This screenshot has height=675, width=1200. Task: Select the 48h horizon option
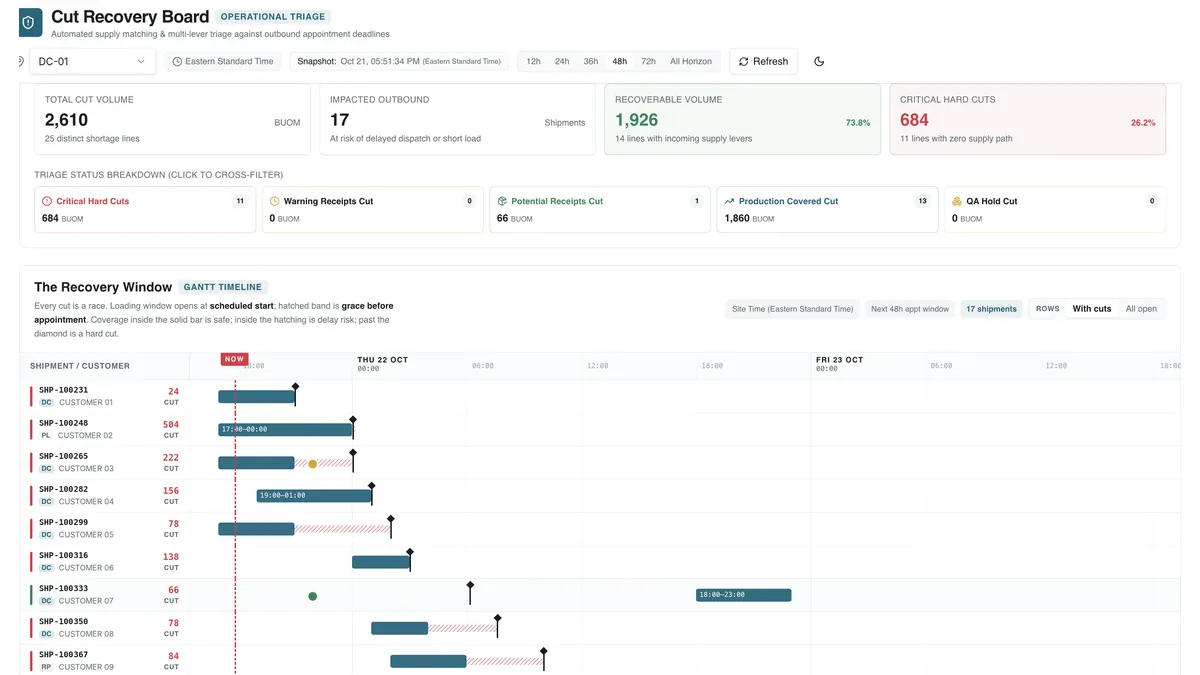coord(620,61)
